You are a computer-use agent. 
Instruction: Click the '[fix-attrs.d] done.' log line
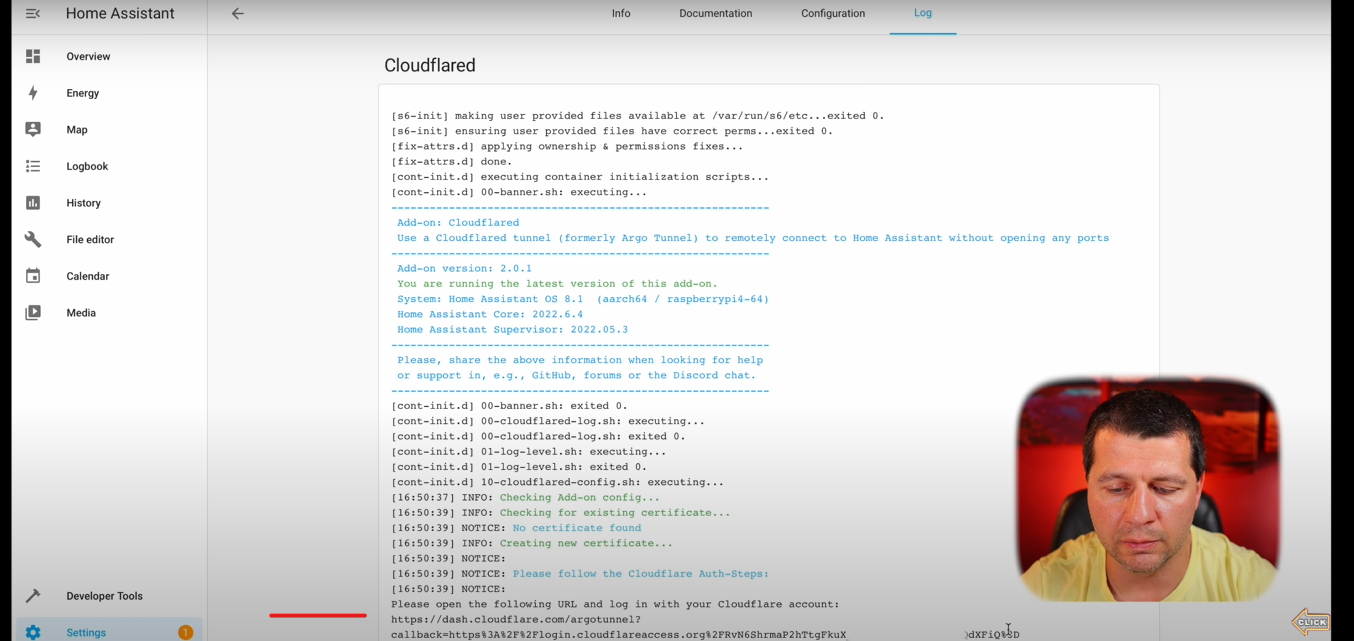tap(451, 162)
